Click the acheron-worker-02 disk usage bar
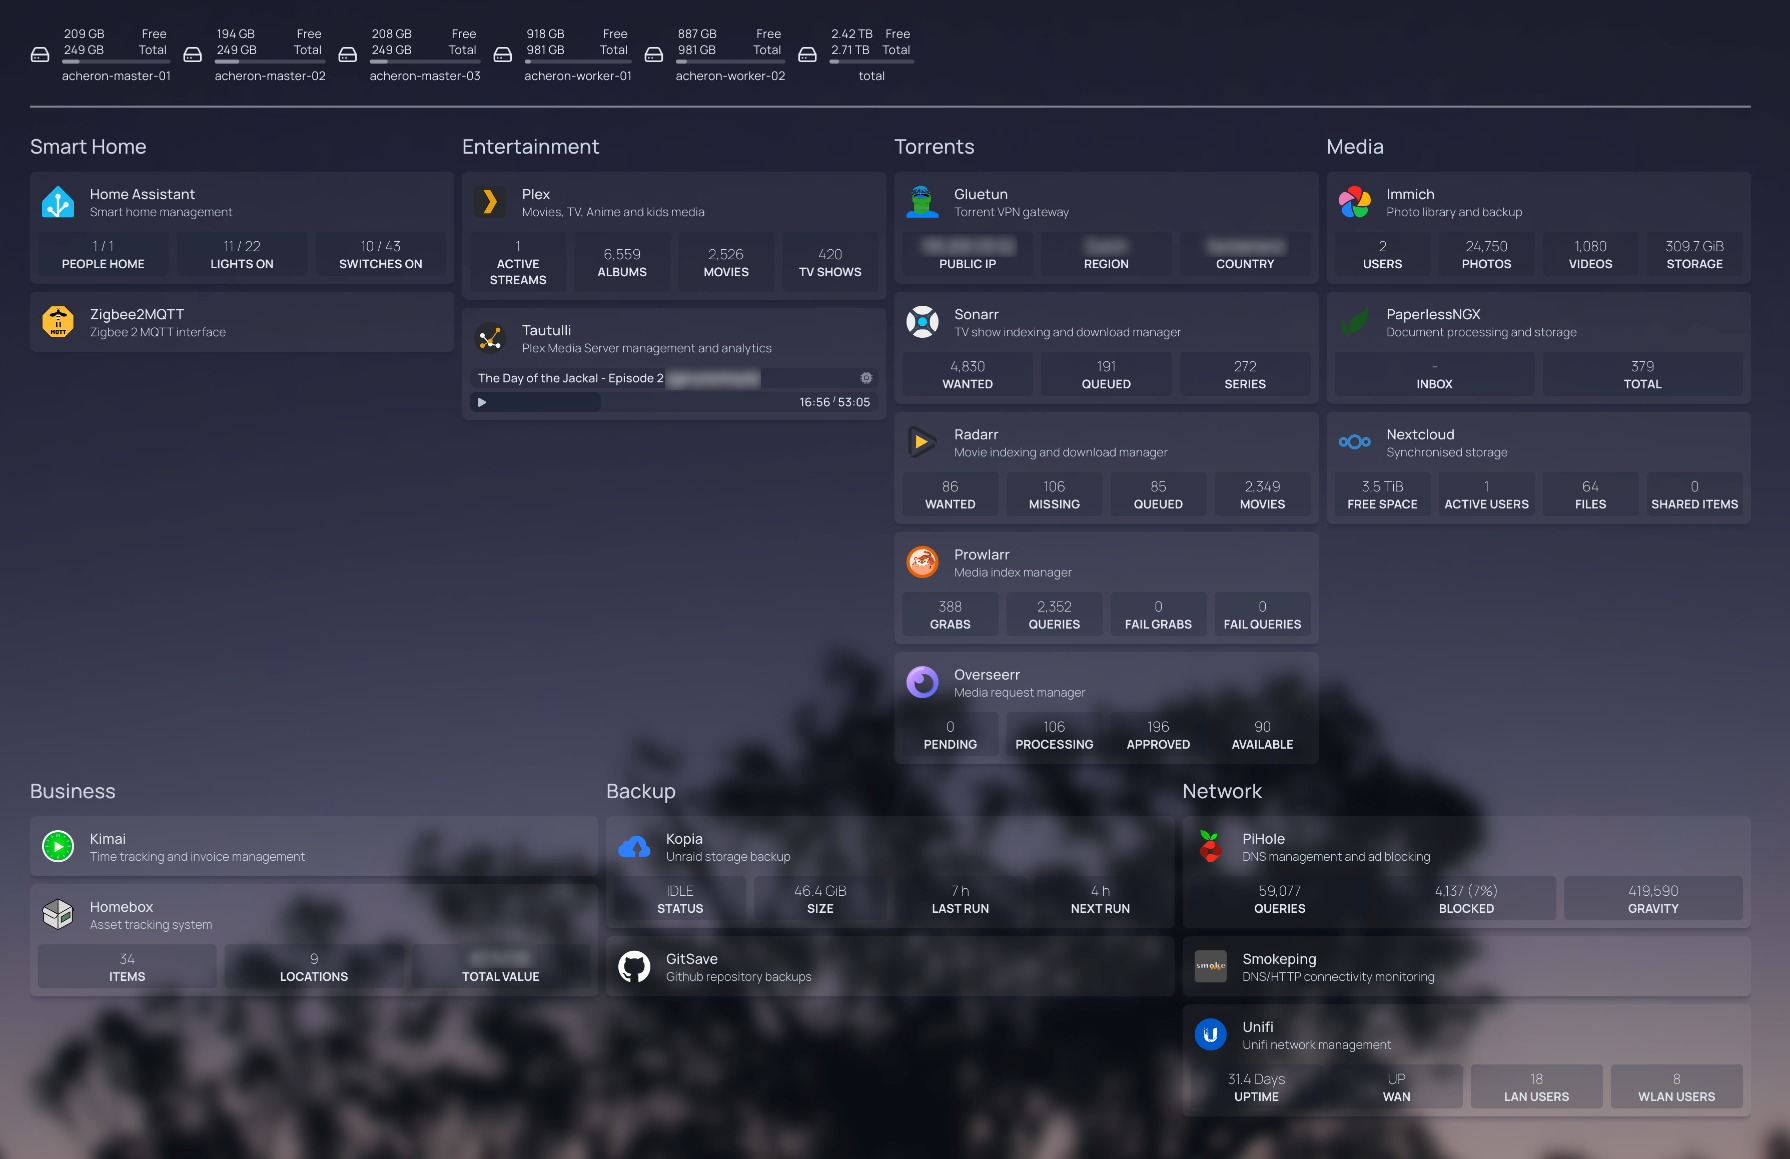Image resolution: width=1790 pixels, height=1159 pixels. (x=730, y=62)
